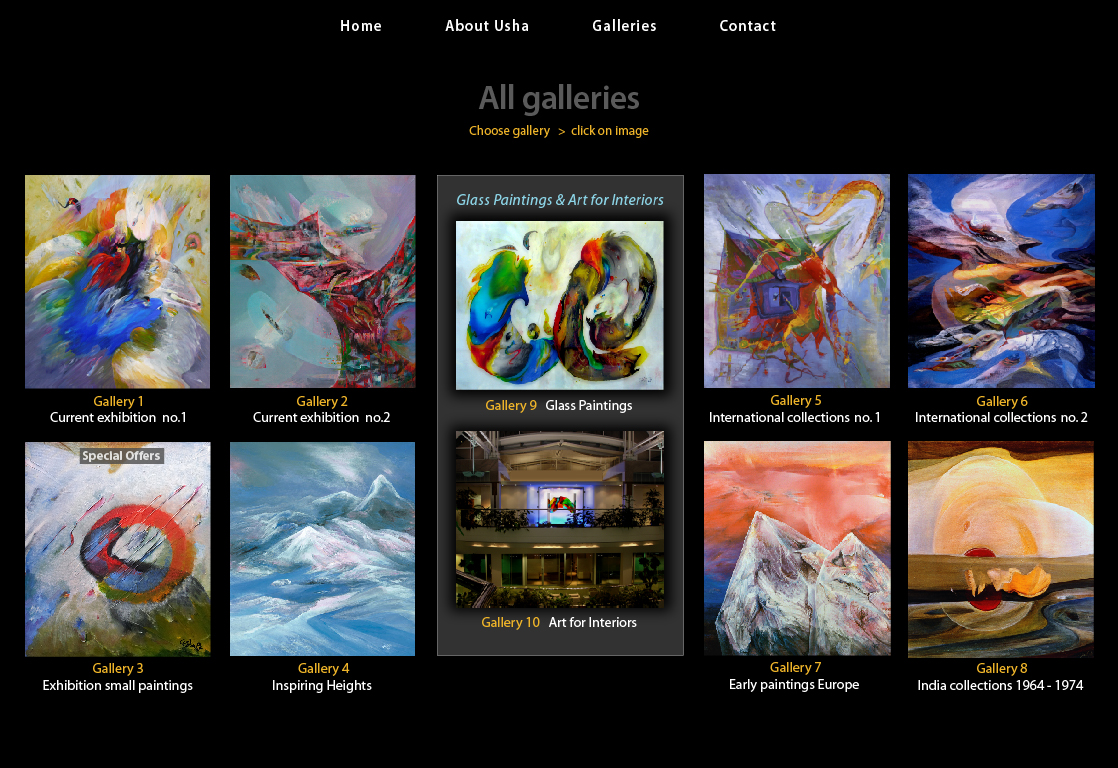Image resolution: width=1118 pixels, height=768 pixels.
Task: Select the Gallery 9 glass painting image
Action: pos(560,305)
